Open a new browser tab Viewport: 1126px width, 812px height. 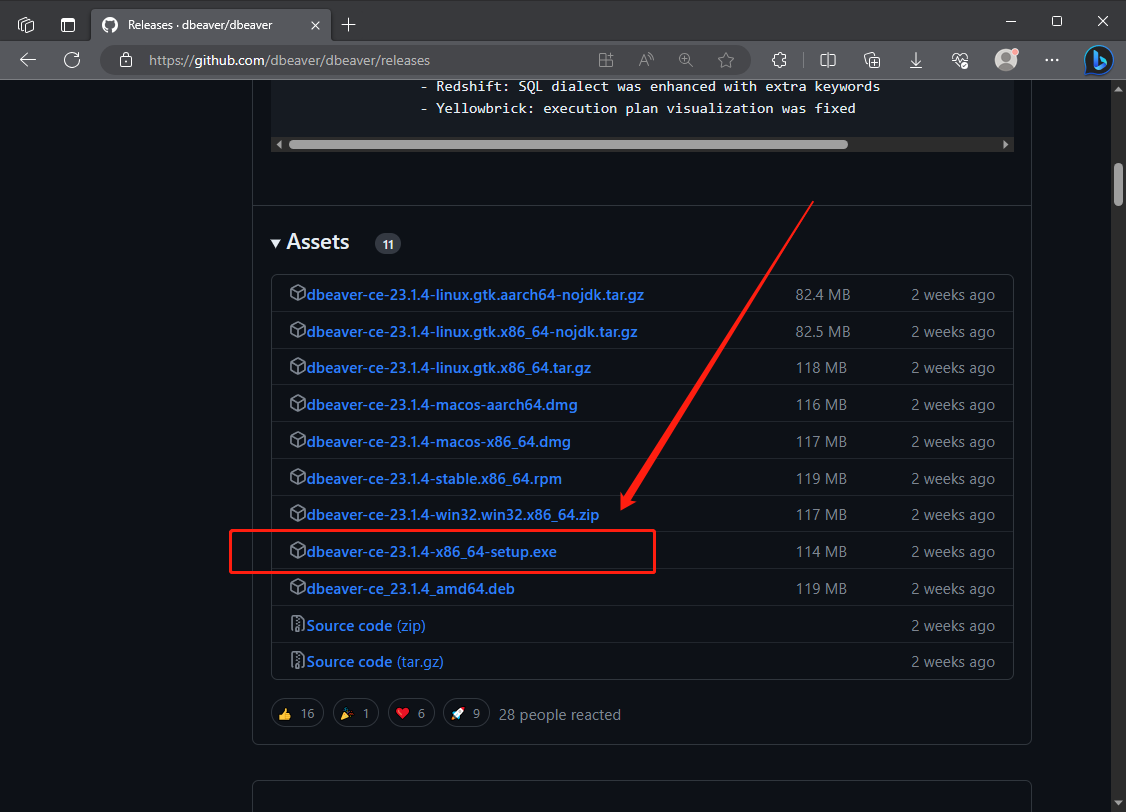point(348,25)
